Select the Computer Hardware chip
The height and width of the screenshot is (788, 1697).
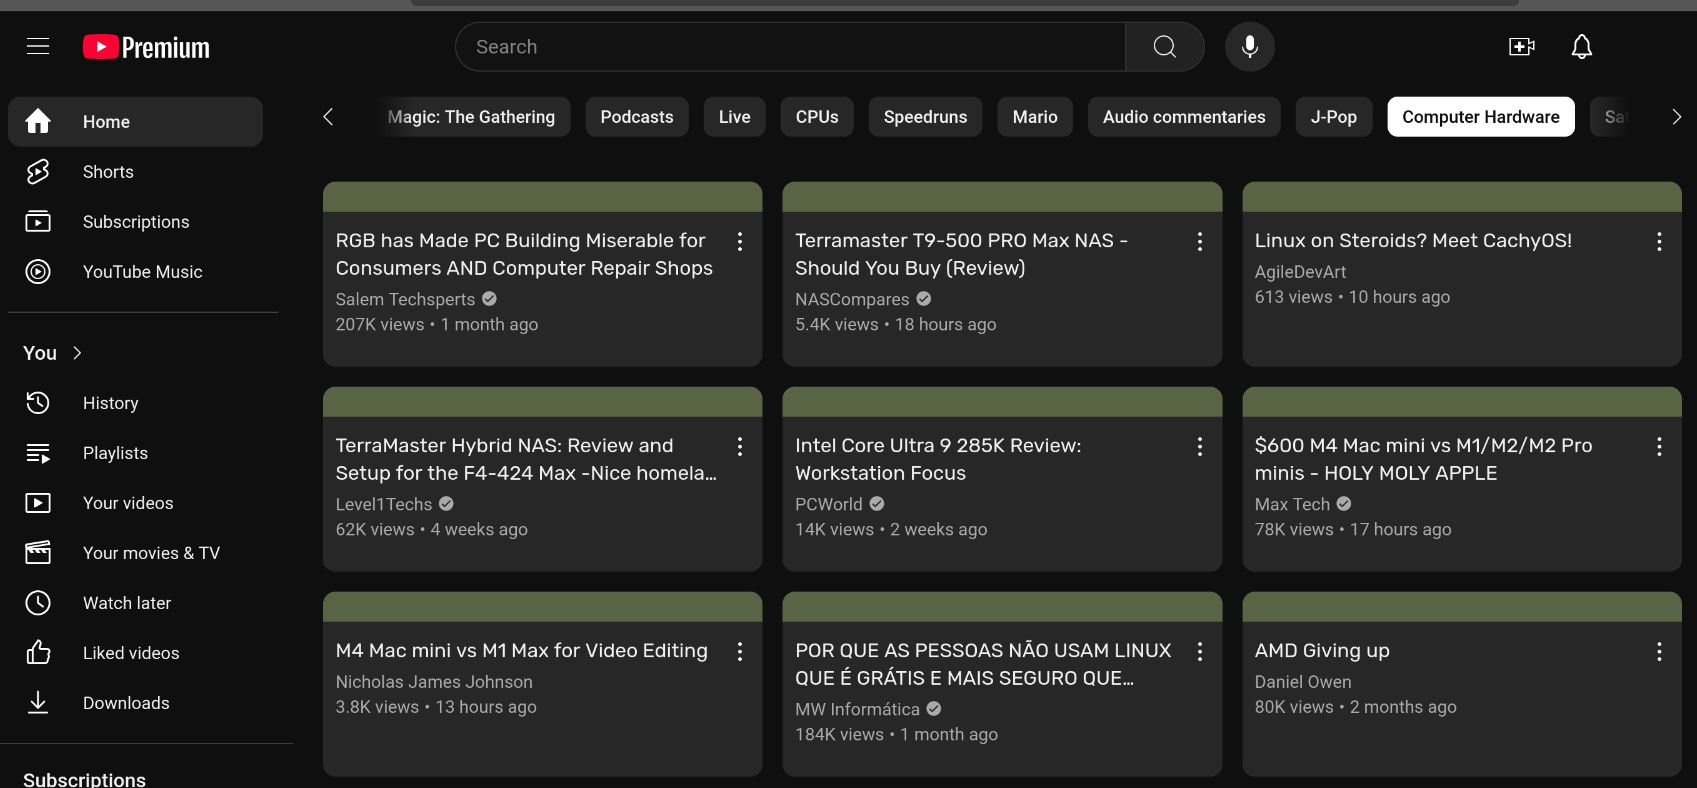(x=1481, y=117)
